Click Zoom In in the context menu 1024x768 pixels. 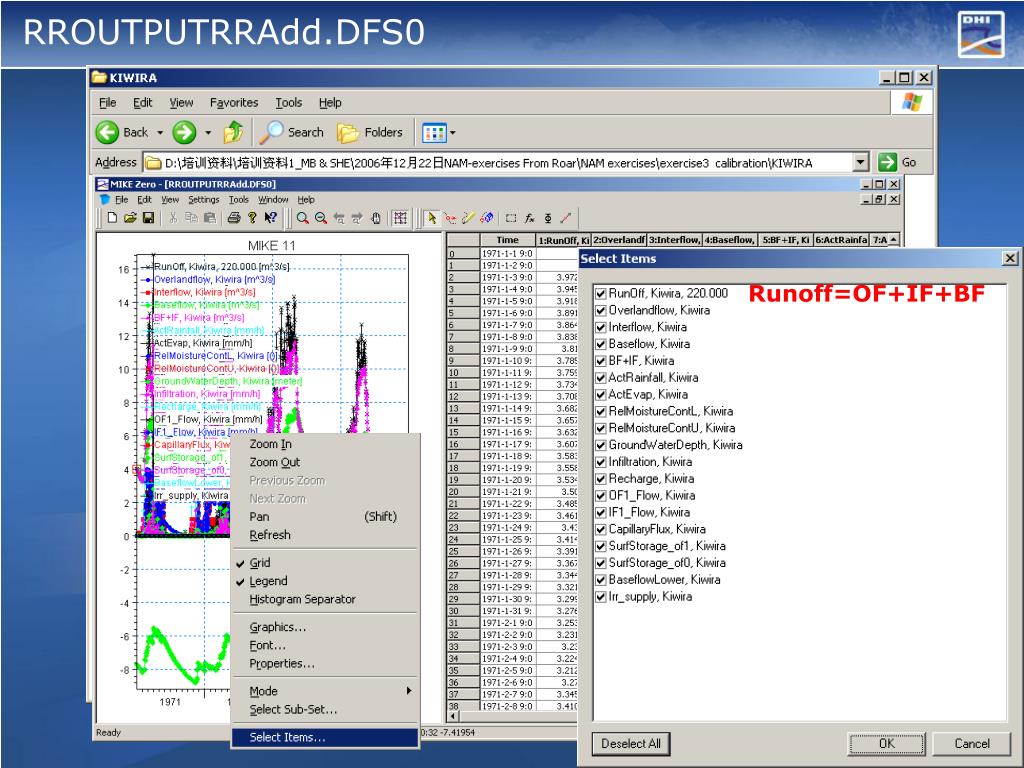[x=325, y=444]
